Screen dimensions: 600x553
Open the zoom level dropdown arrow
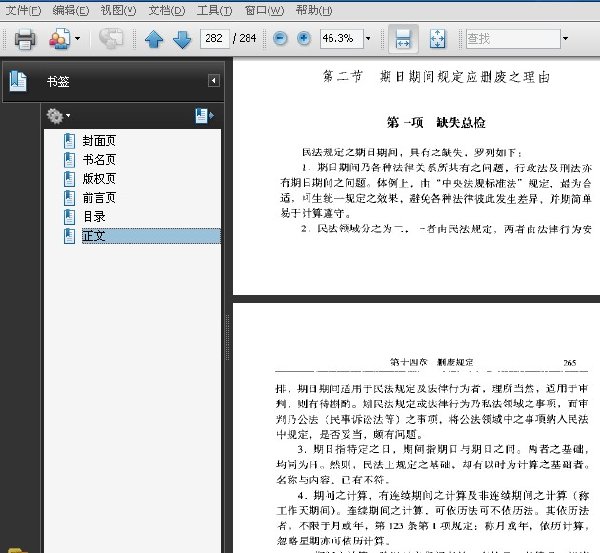coord(368,38)
